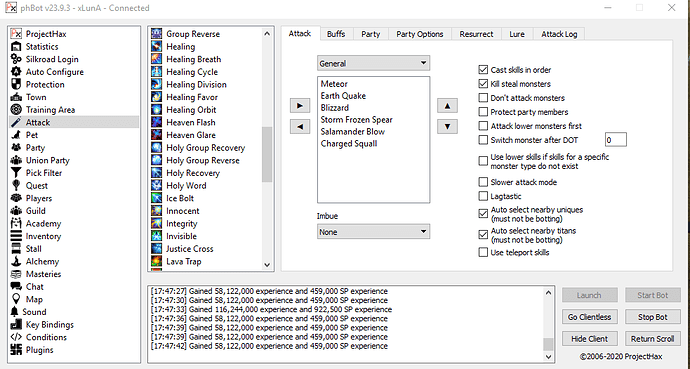Select Charged Squall in attack list
The width and height of the screenshot is (690, 369).
(x=349, y=143)
